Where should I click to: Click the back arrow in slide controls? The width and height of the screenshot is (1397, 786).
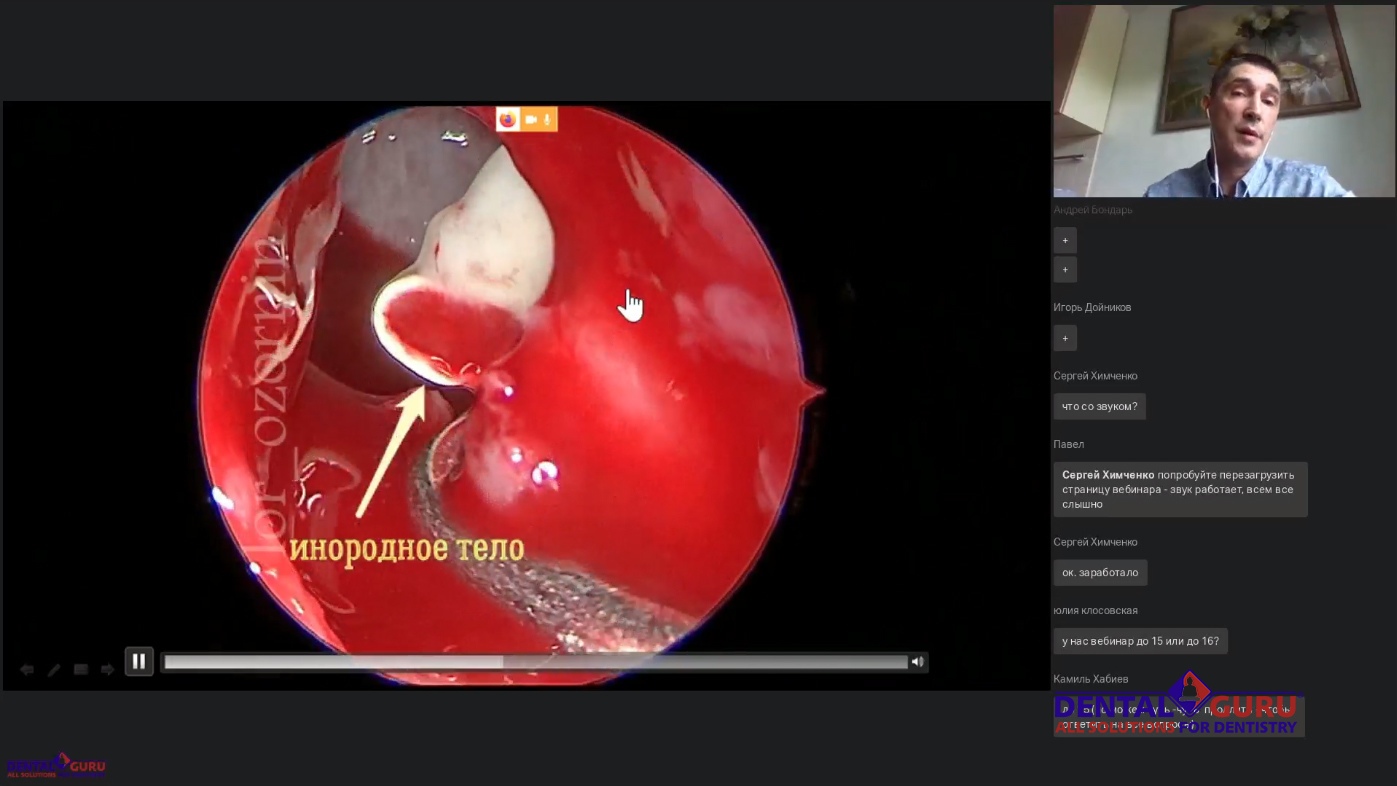(x=27, y=669)
